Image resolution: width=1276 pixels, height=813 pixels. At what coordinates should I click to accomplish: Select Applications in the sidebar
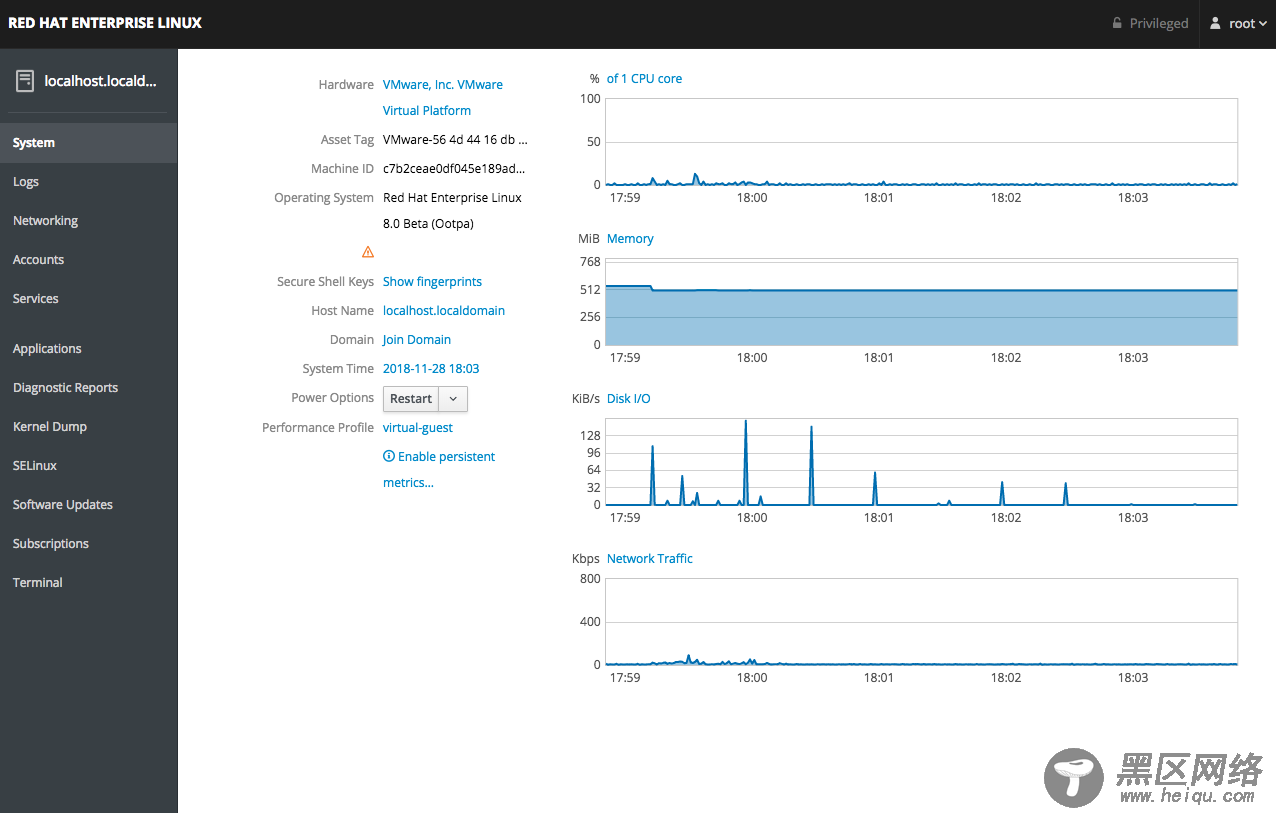pos(88,349)
